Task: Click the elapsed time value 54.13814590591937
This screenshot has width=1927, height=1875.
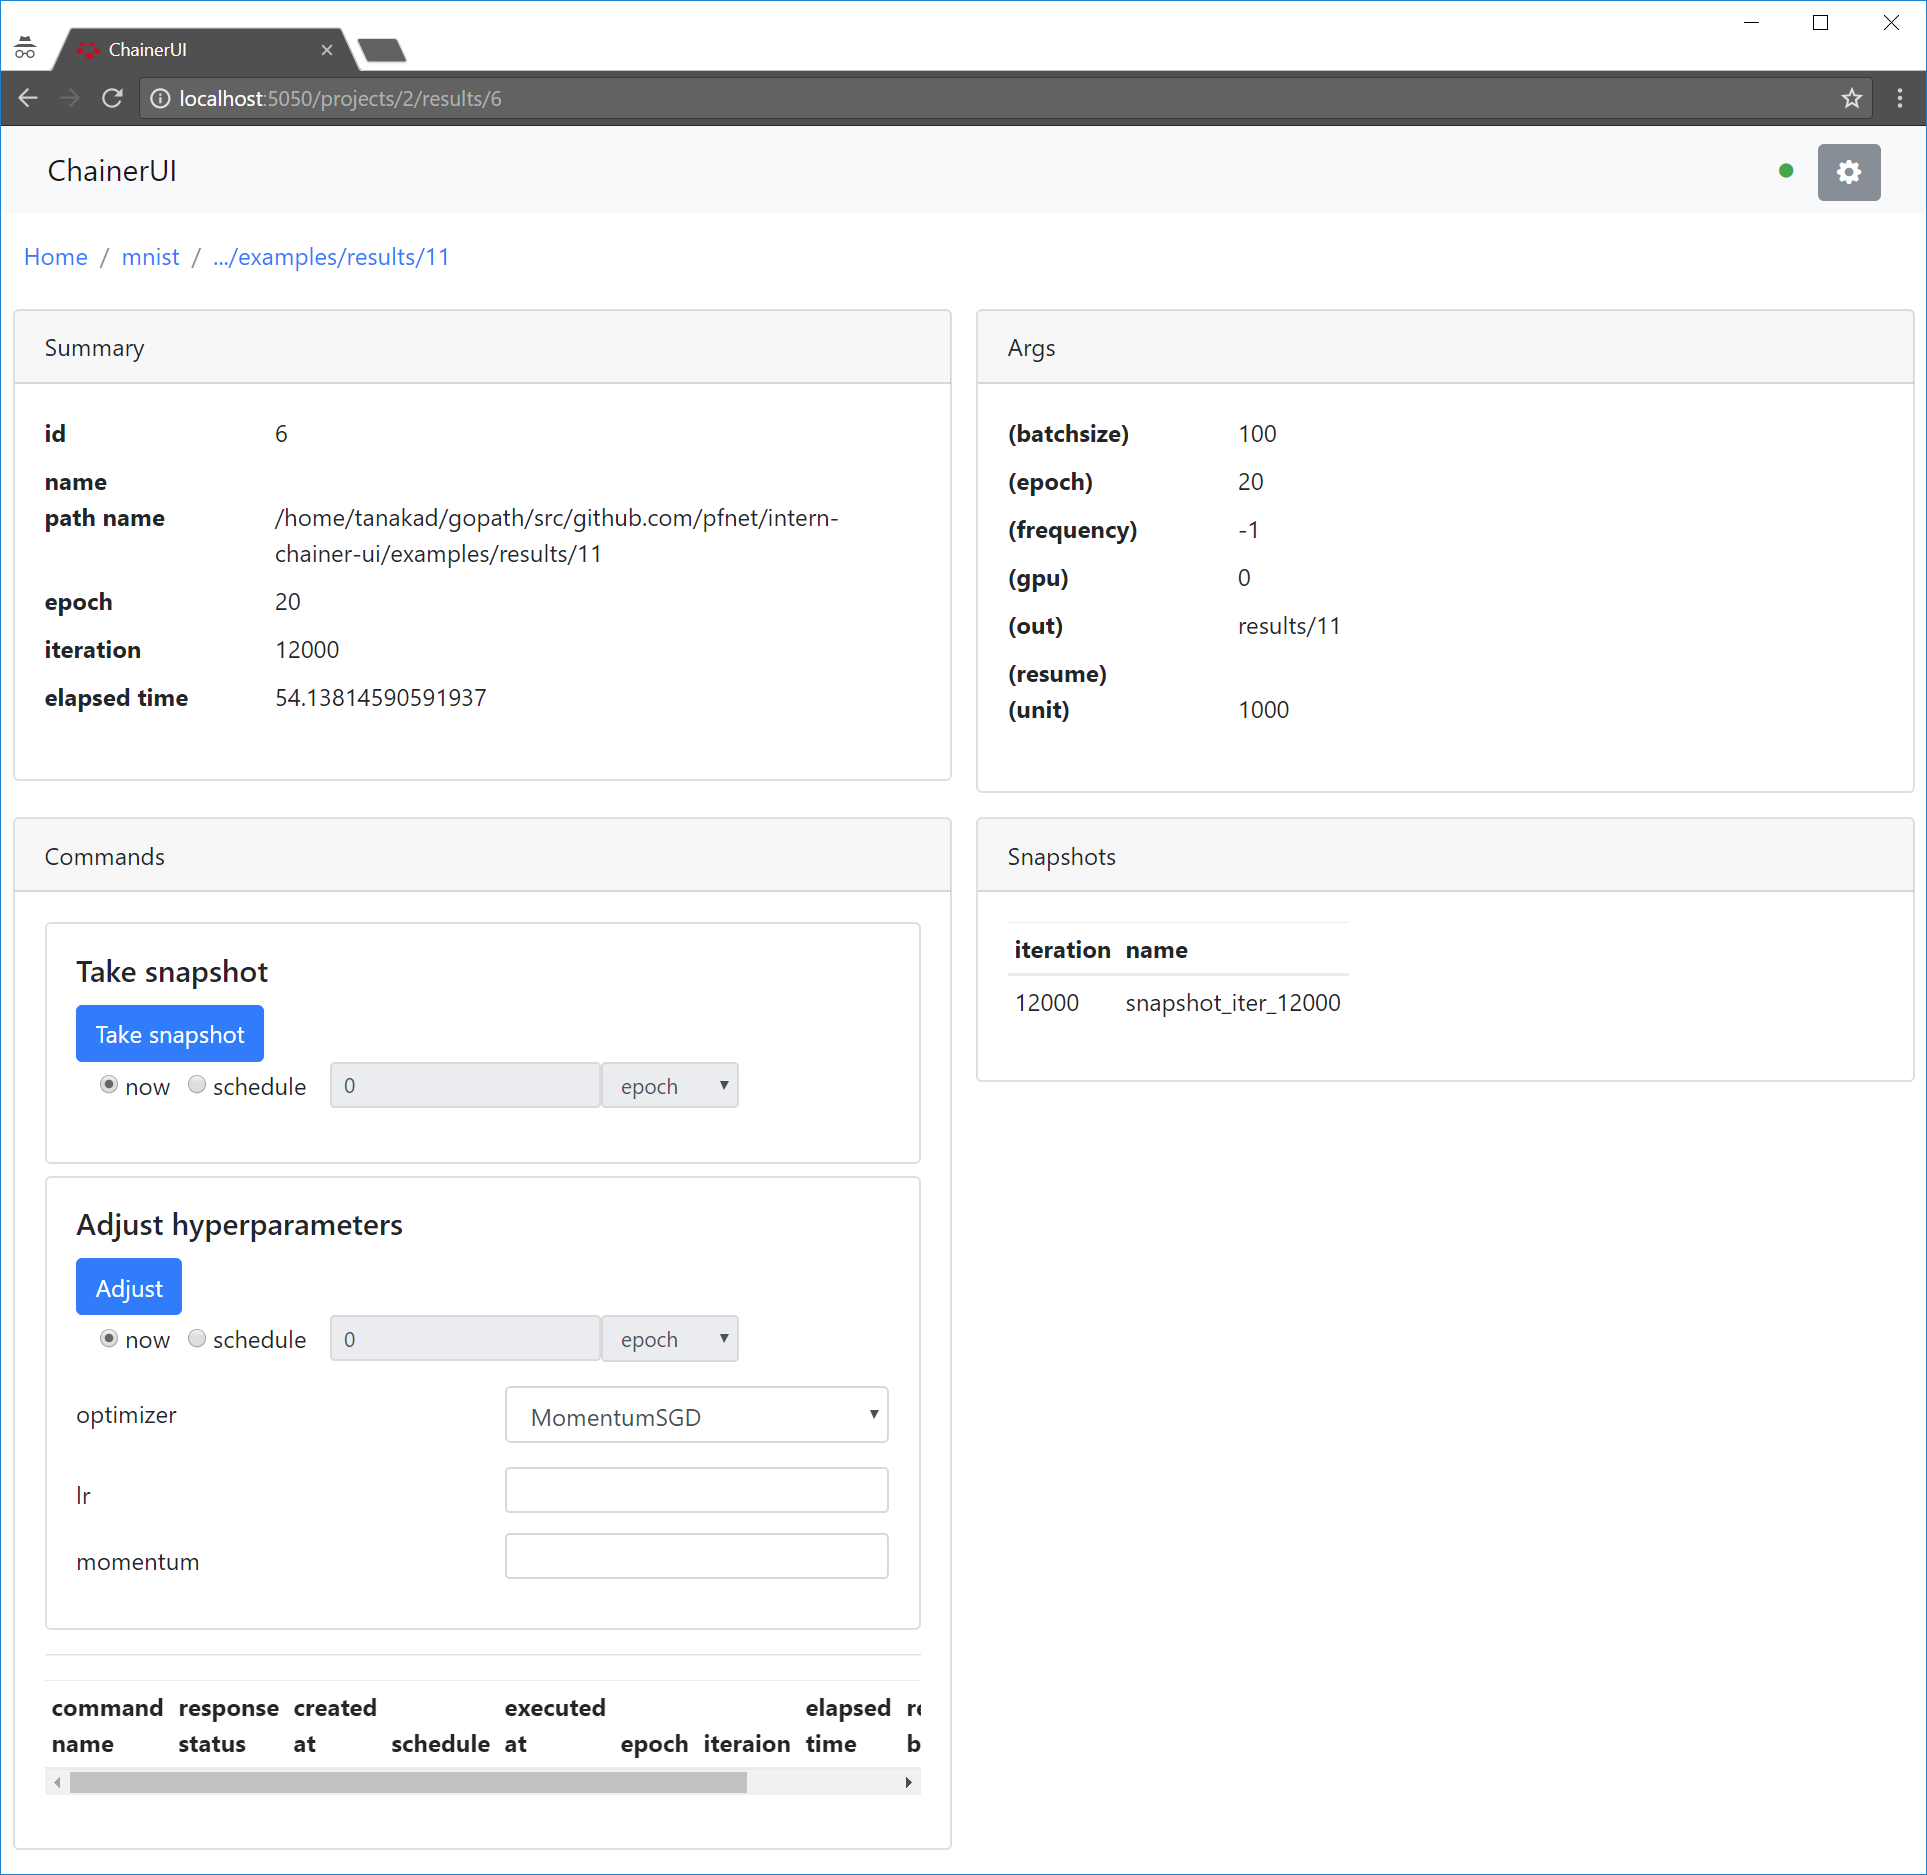Action: [x=381, y=698]
